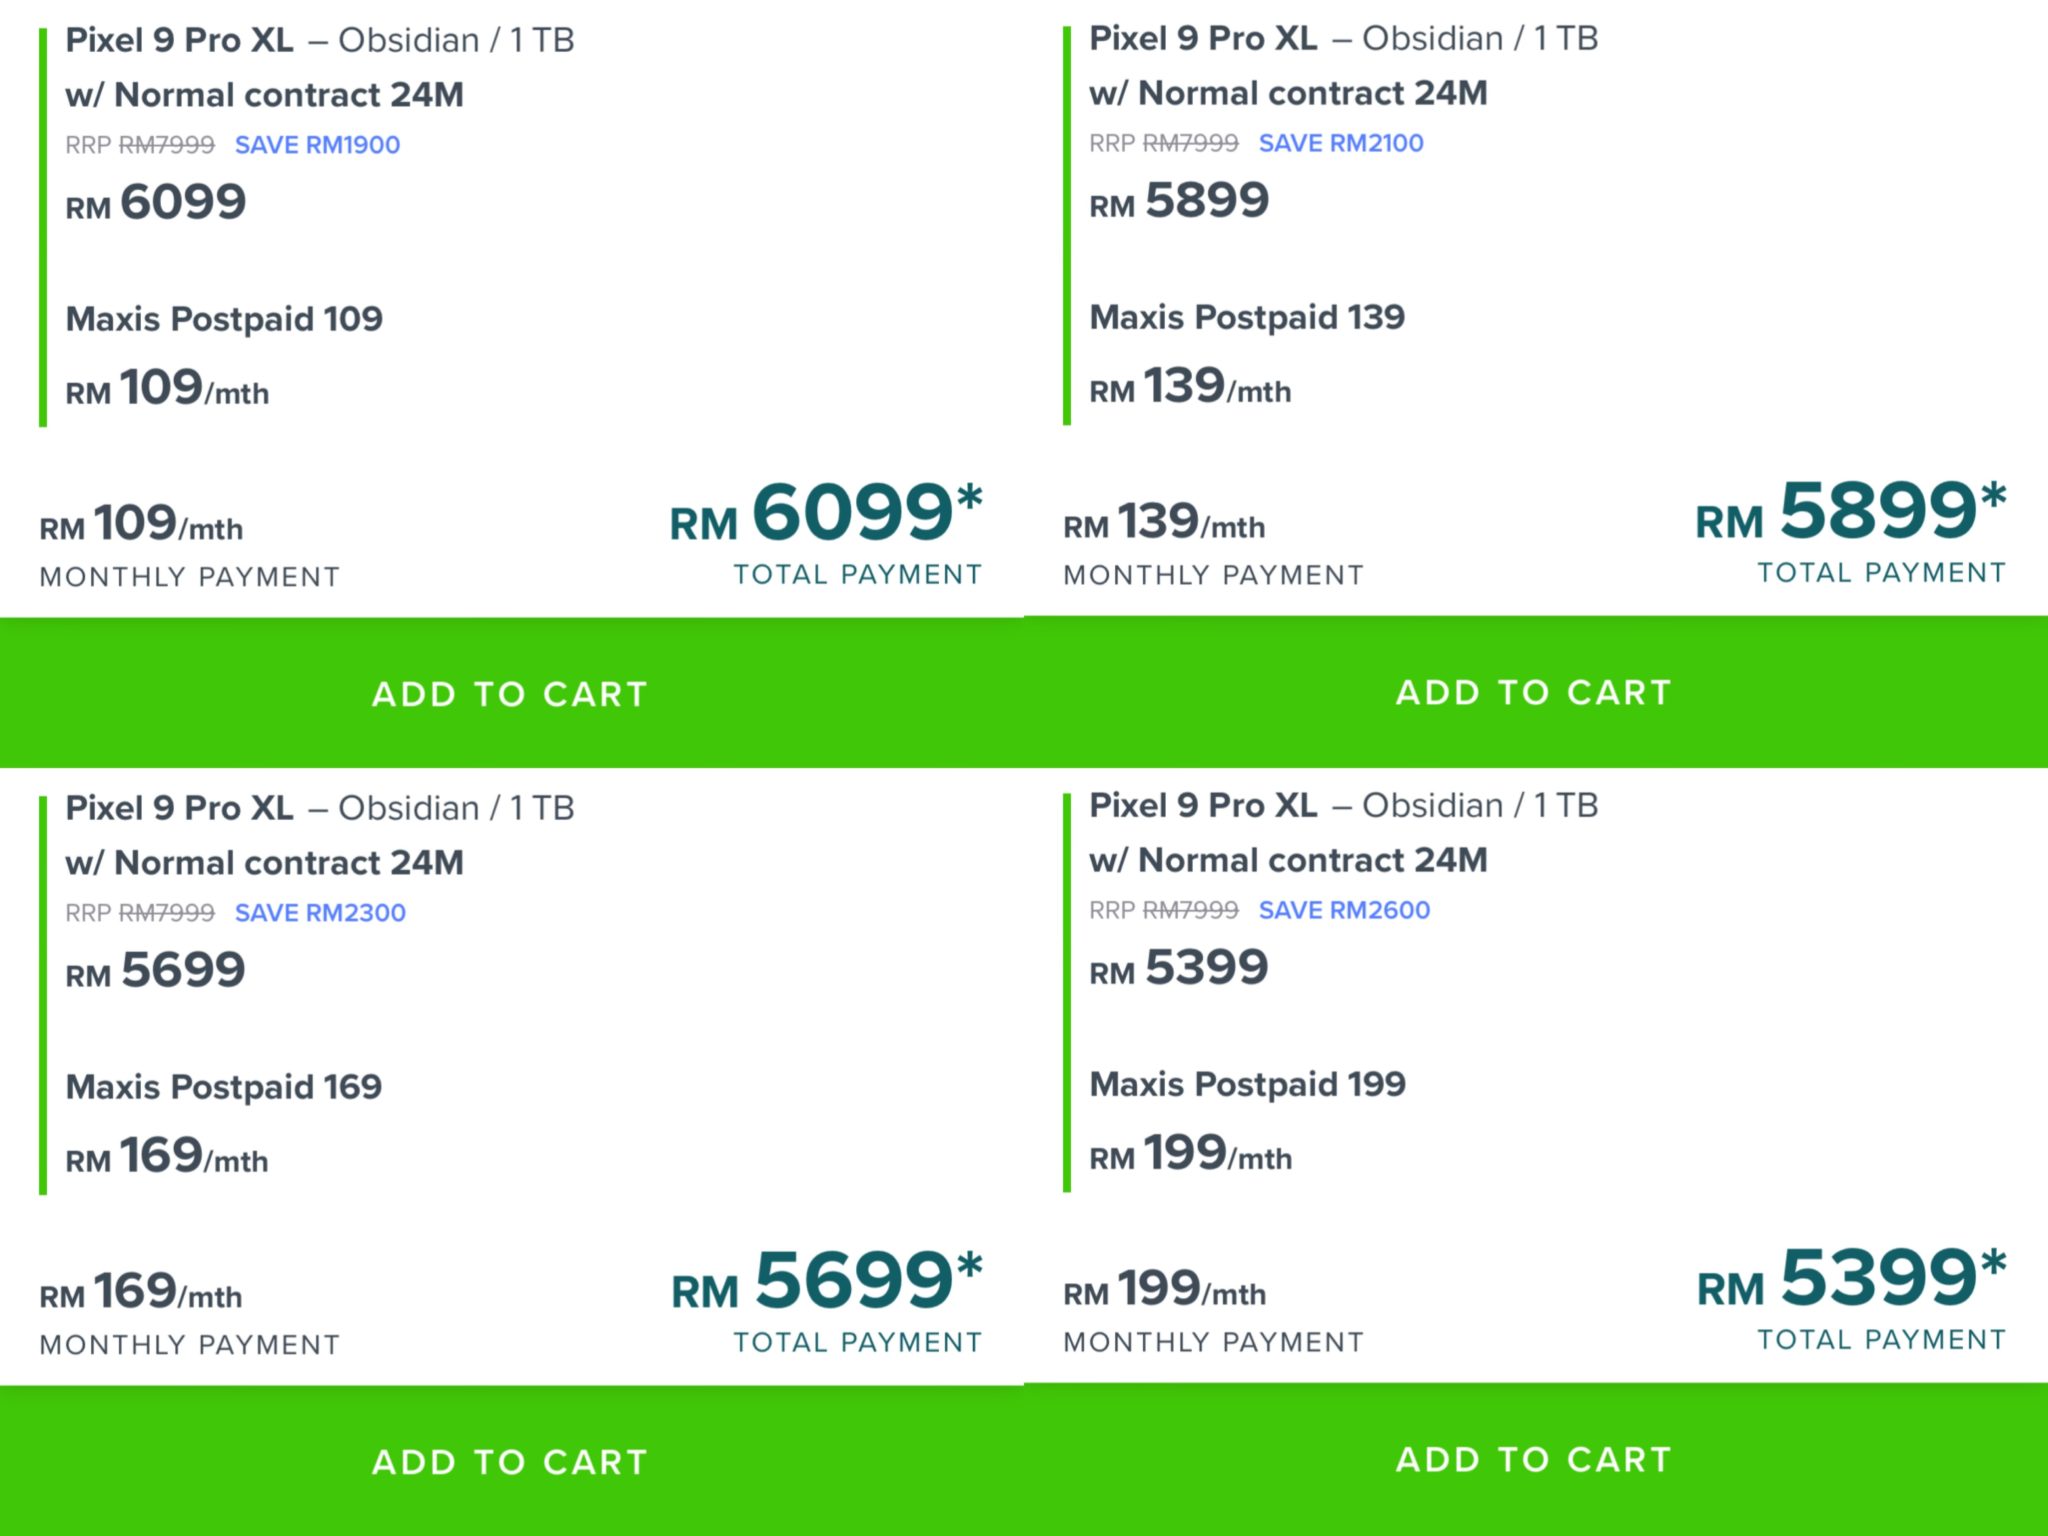Screen dimensions: 2048x1536
Task: Select the Maxis Postpaid 199 plan name
Action: point(1247,1084)
